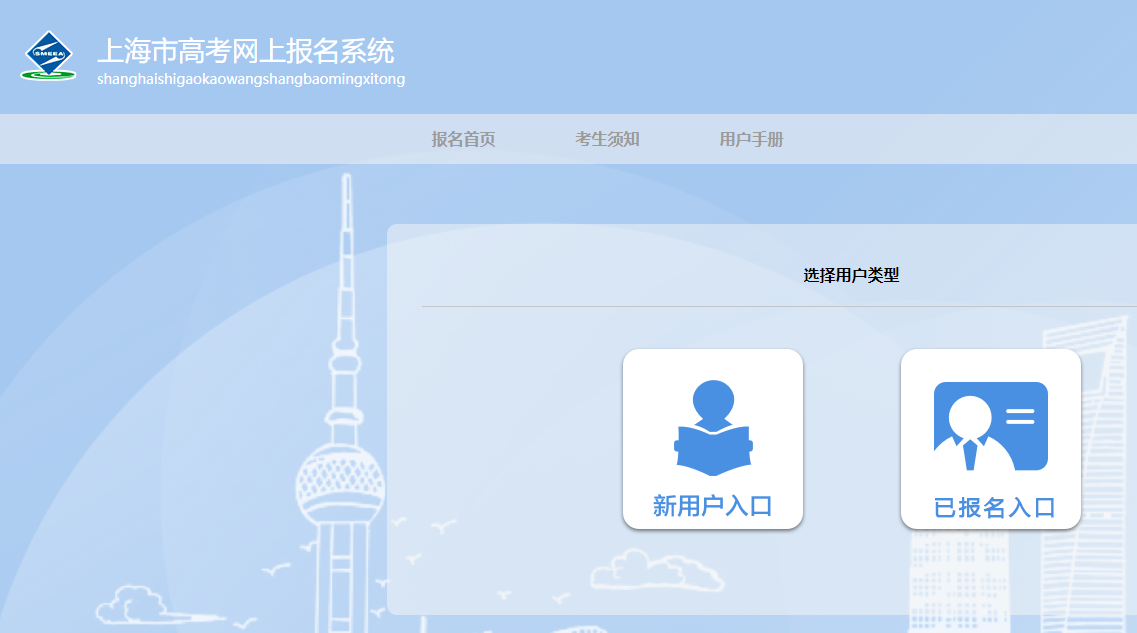The width and height of the screenshot is (1137, 633).
Task: Click the open book in new user icon
Action: pyautogui.click(x=713, y=450)
